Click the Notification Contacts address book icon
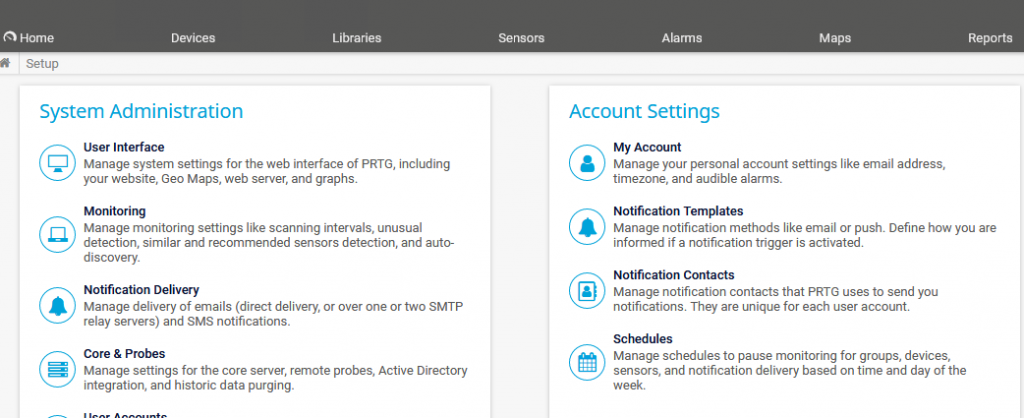Image resolution: width=1024 pixels, height=418 pixels. click(587, 290)
